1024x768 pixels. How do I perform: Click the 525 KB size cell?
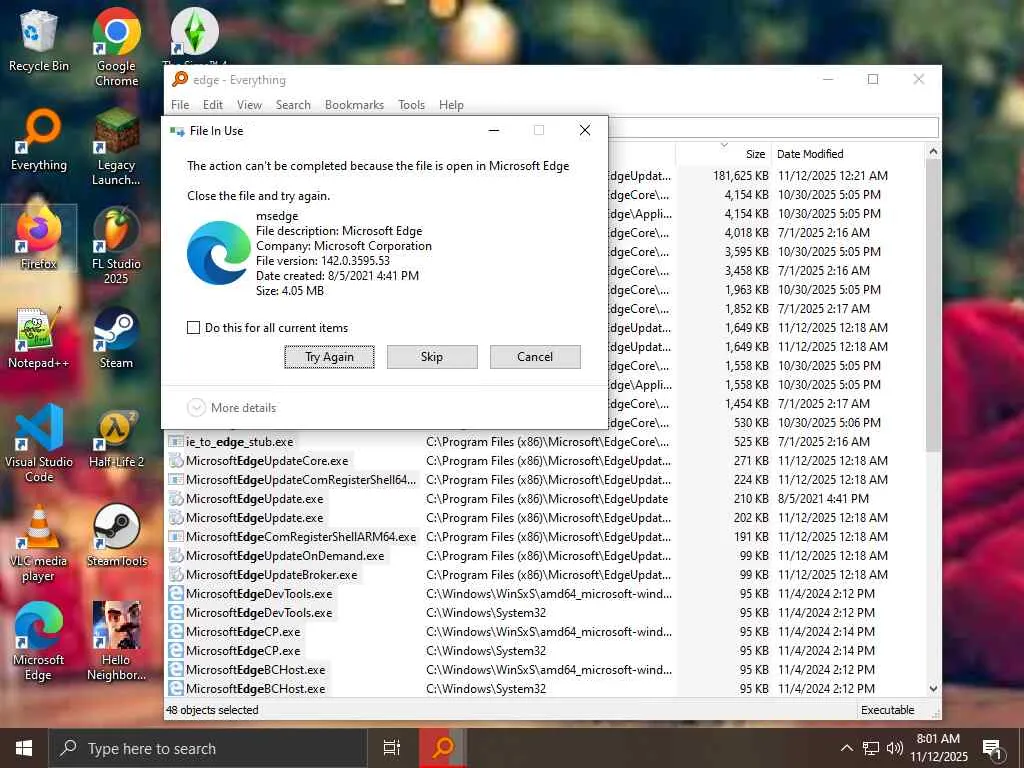point(751,441)
